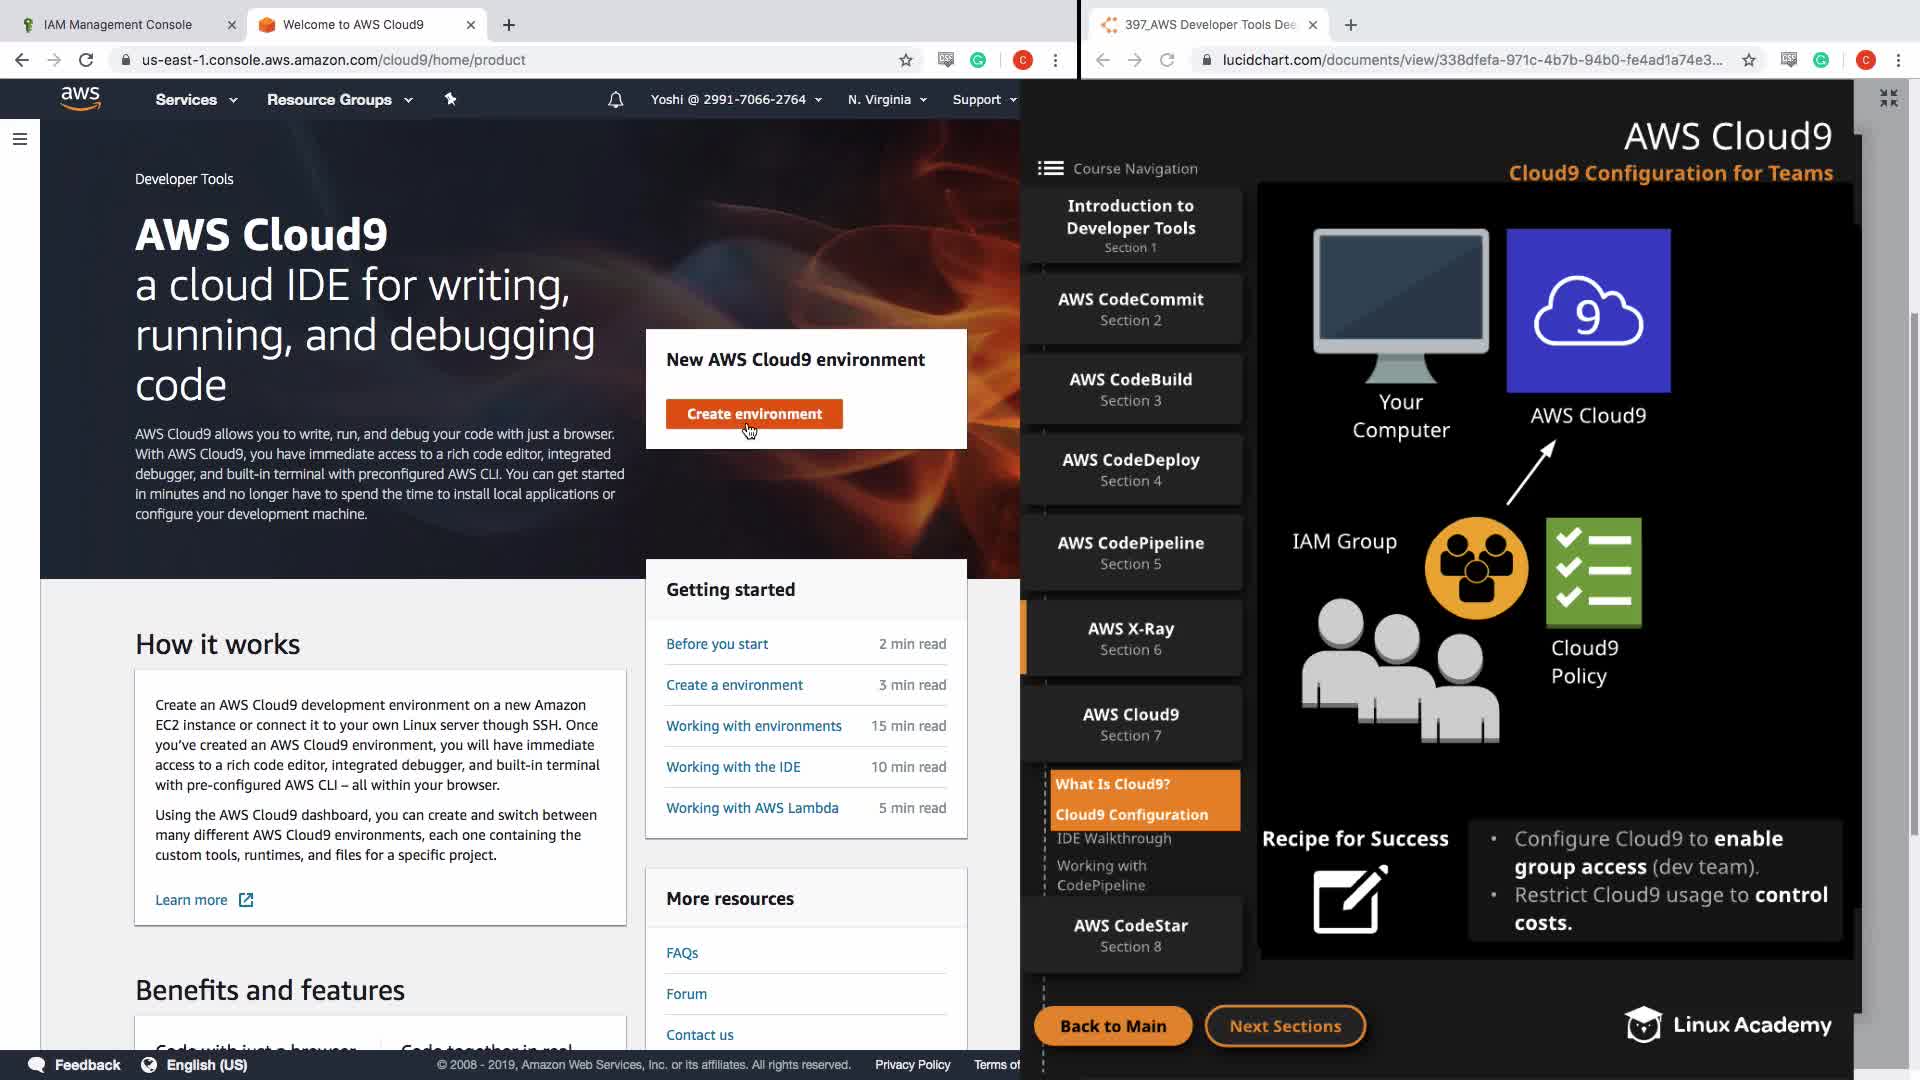Click the Next Sections button
This screenshot has width=1920, height=1080.
coord(1285,1026)
